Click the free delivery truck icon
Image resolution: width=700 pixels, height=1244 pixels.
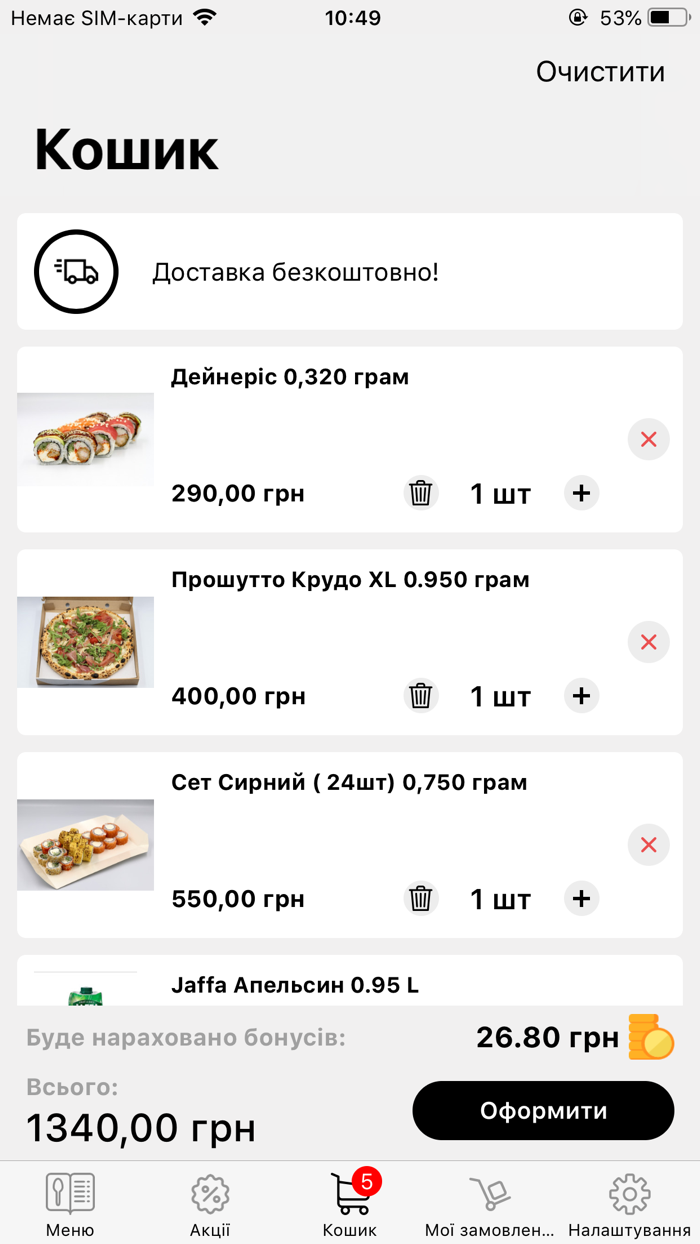(76, 271)
